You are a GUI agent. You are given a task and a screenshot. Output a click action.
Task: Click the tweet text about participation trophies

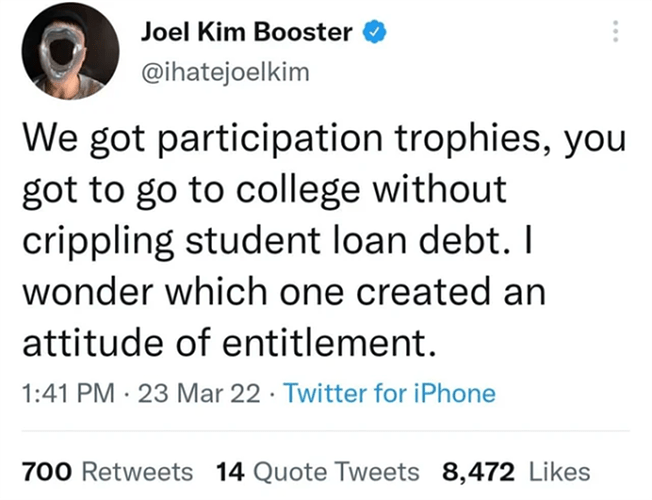pyautogui.click(x=324, y=240)
